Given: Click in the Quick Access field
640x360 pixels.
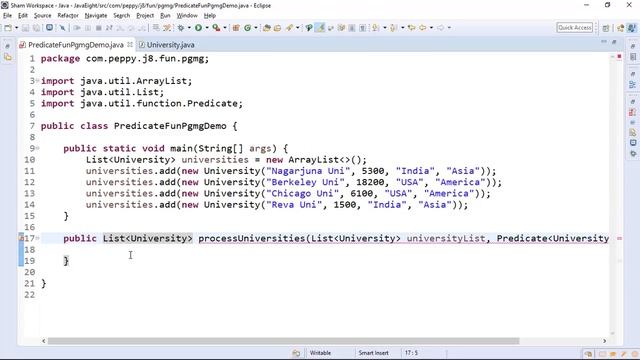Looking at the screenshot, I should (x=574, y=27).
